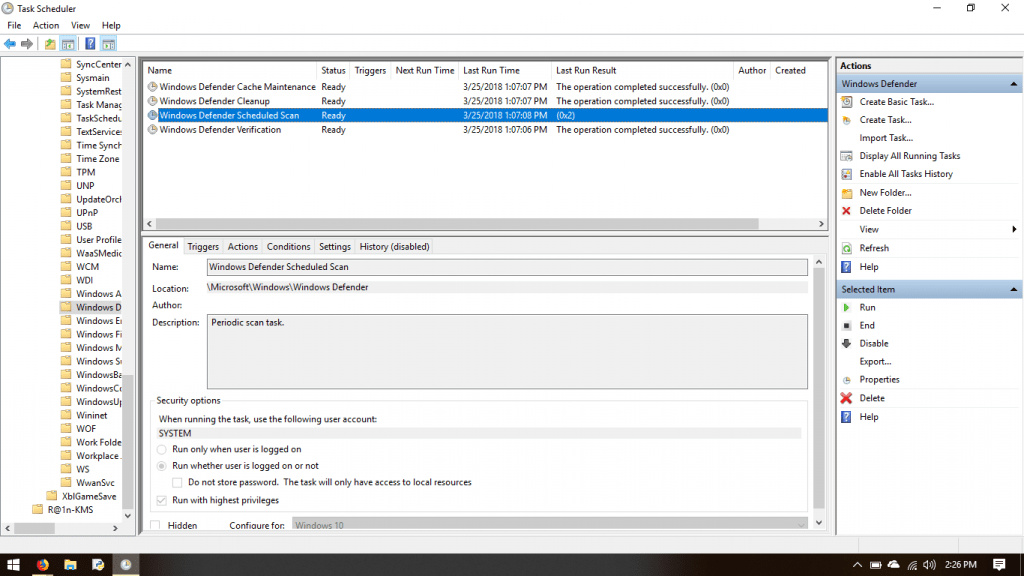Open the 'Configure for' dropdown

549,525
